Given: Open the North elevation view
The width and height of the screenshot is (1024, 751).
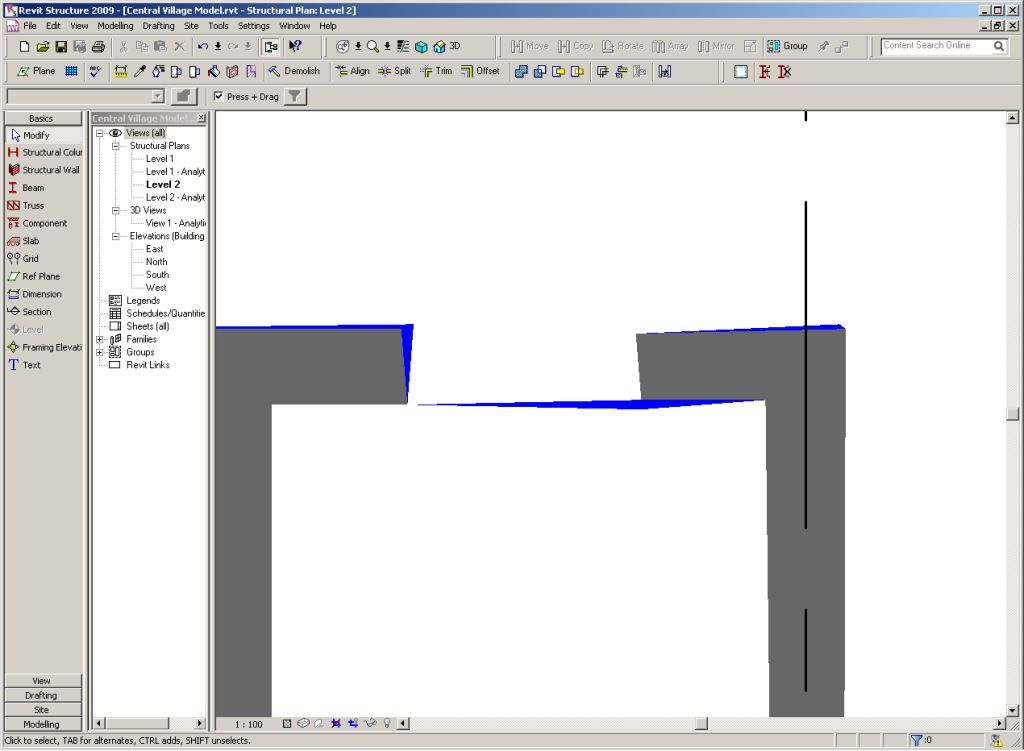Looking at the screenshot, I should click(156, 262).
